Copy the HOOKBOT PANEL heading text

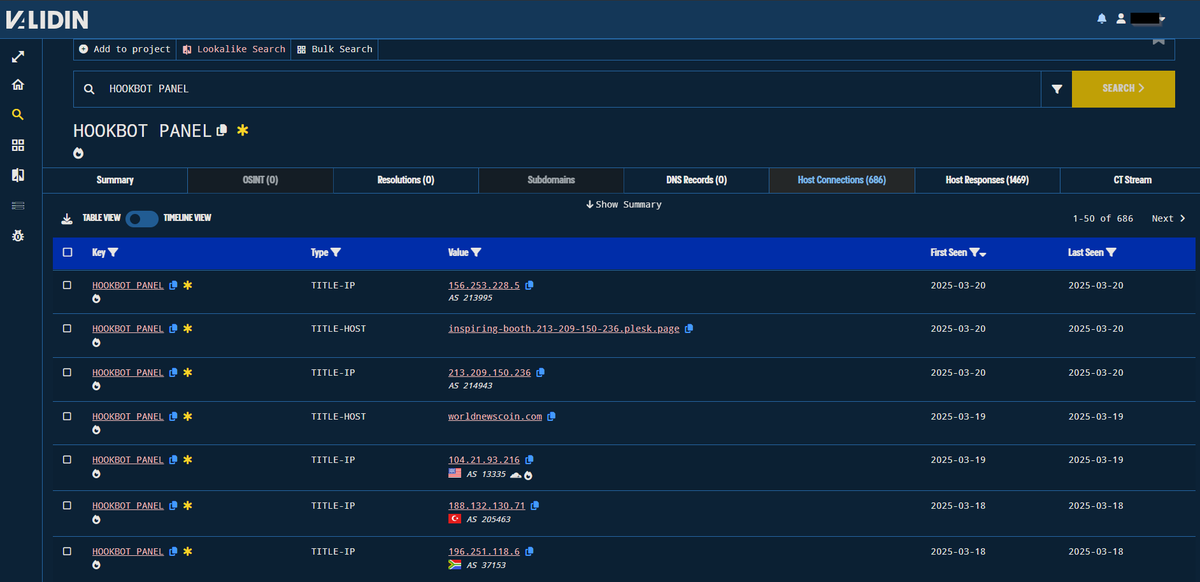[x=222, y=131]
